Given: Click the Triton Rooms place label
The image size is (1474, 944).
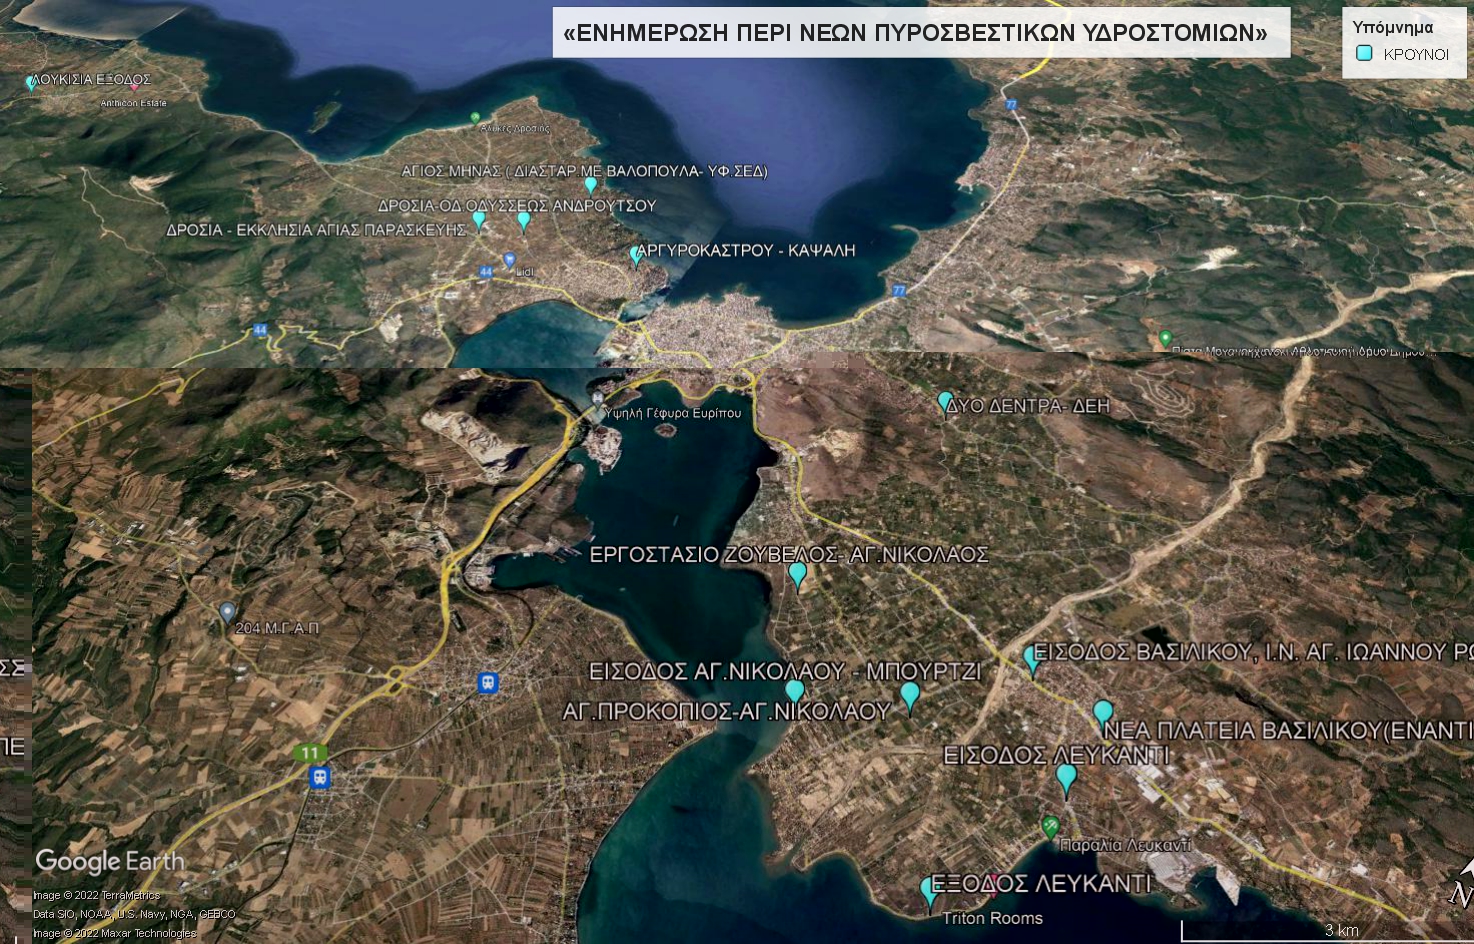Looking at the screenshot, I should tap(992, 918).
